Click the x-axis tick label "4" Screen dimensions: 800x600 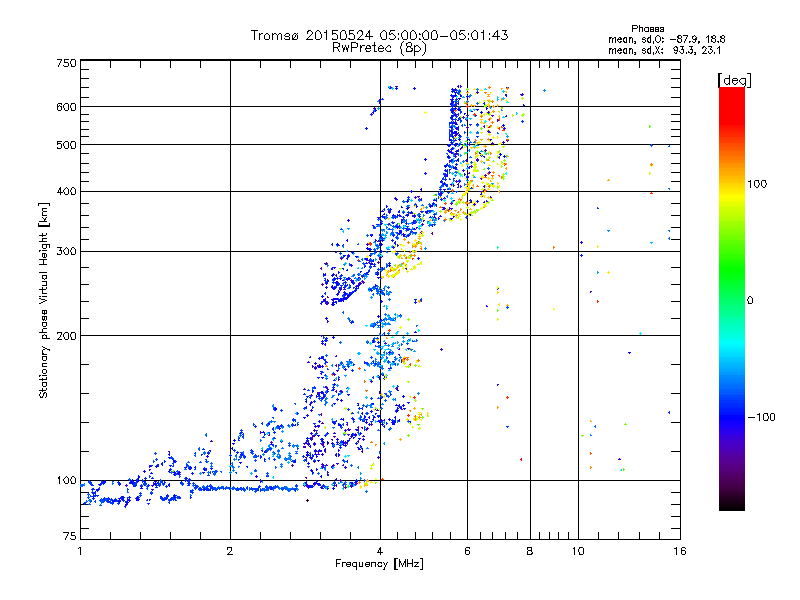(380, 551)
